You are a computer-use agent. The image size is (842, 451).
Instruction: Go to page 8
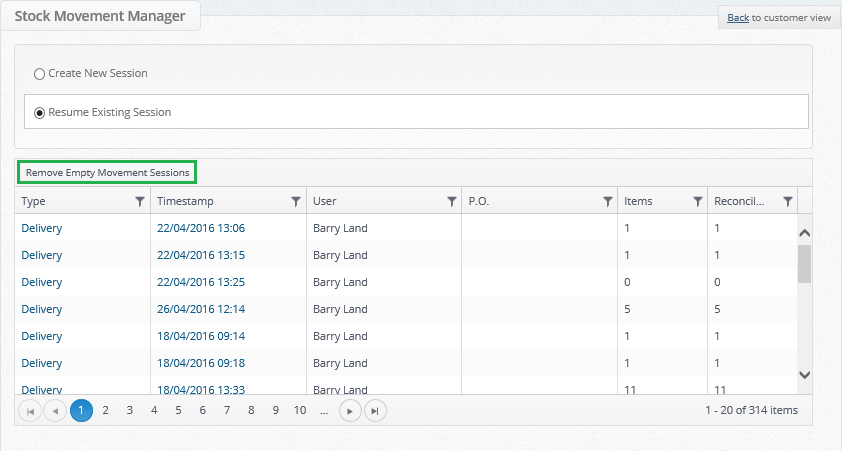click(251, 410)
